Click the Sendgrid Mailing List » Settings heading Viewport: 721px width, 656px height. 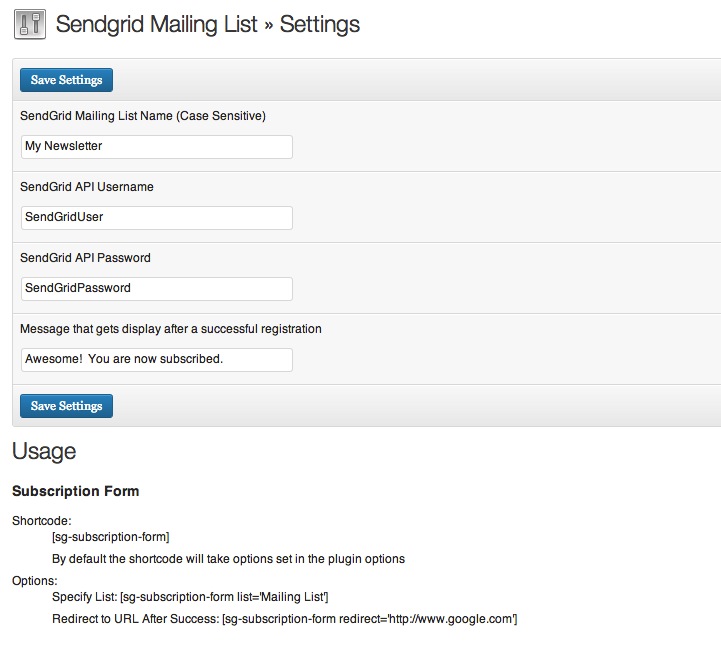click(x=207, y=24)
